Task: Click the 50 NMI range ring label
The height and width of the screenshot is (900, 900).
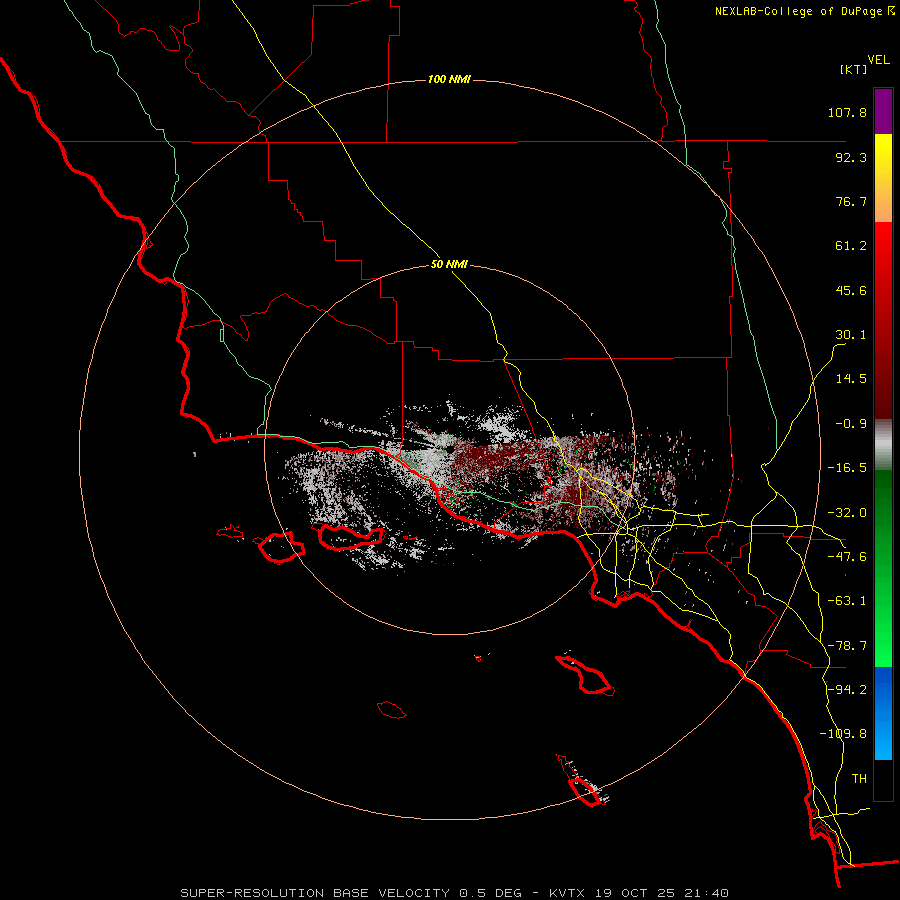Action: click(x=449, y=265)
